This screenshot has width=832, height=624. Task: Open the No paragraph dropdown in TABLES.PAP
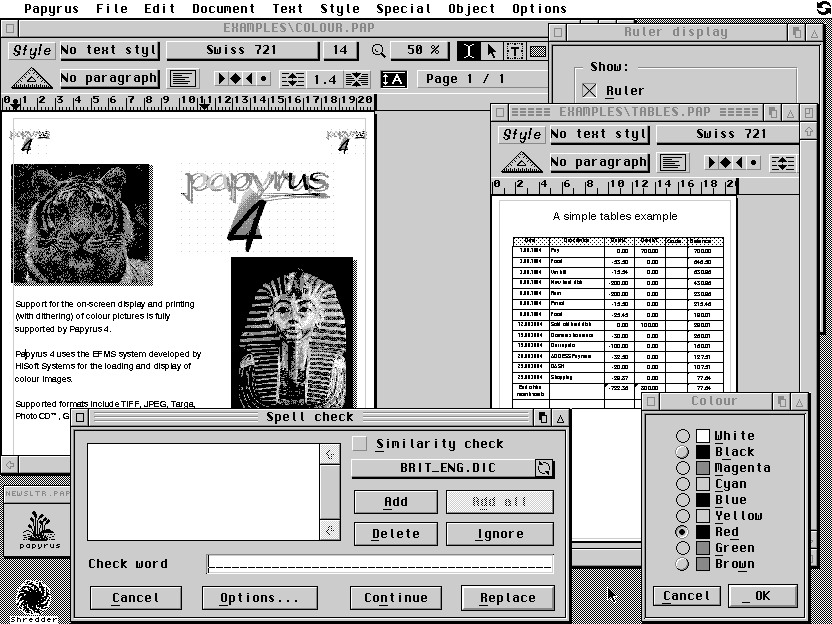tap(600, 162)
